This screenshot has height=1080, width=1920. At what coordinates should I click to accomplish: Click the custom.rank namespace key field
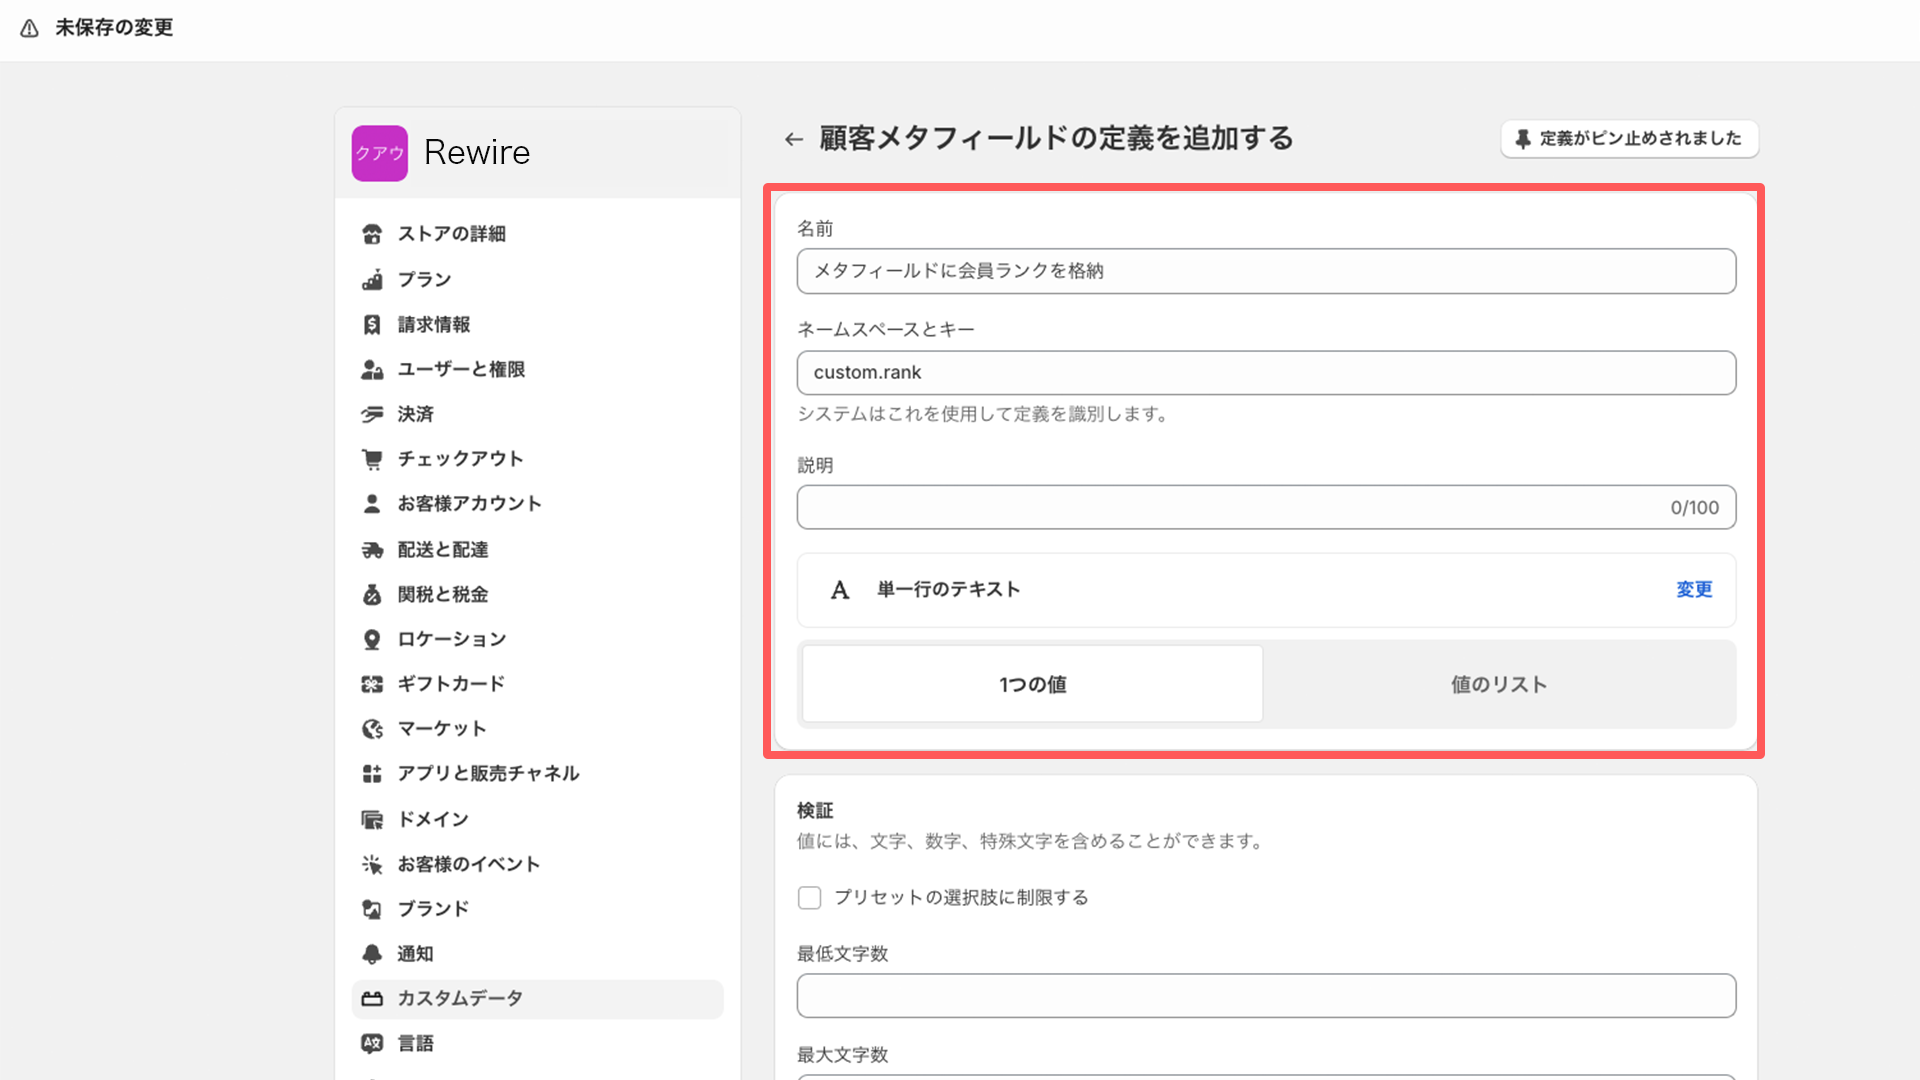(x=1265, y=372)
